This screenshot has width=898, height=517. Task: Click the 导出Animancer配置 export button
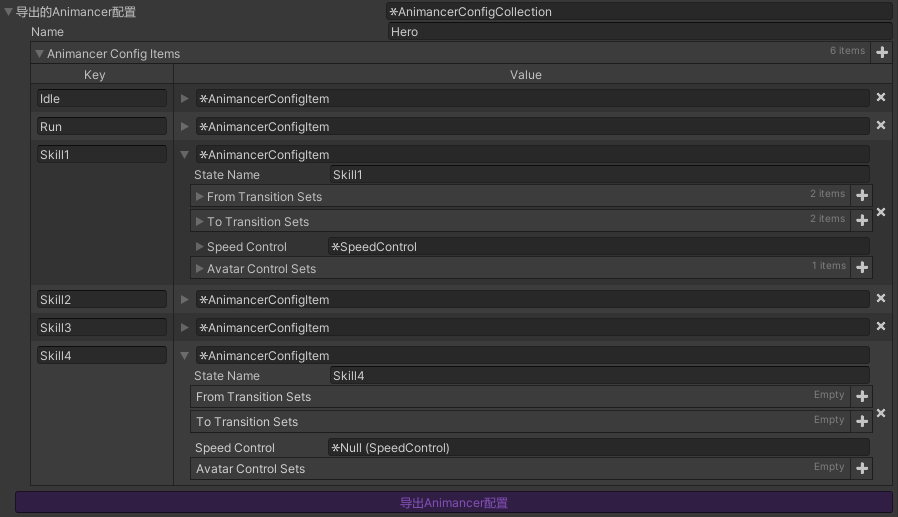click(454, 503)
